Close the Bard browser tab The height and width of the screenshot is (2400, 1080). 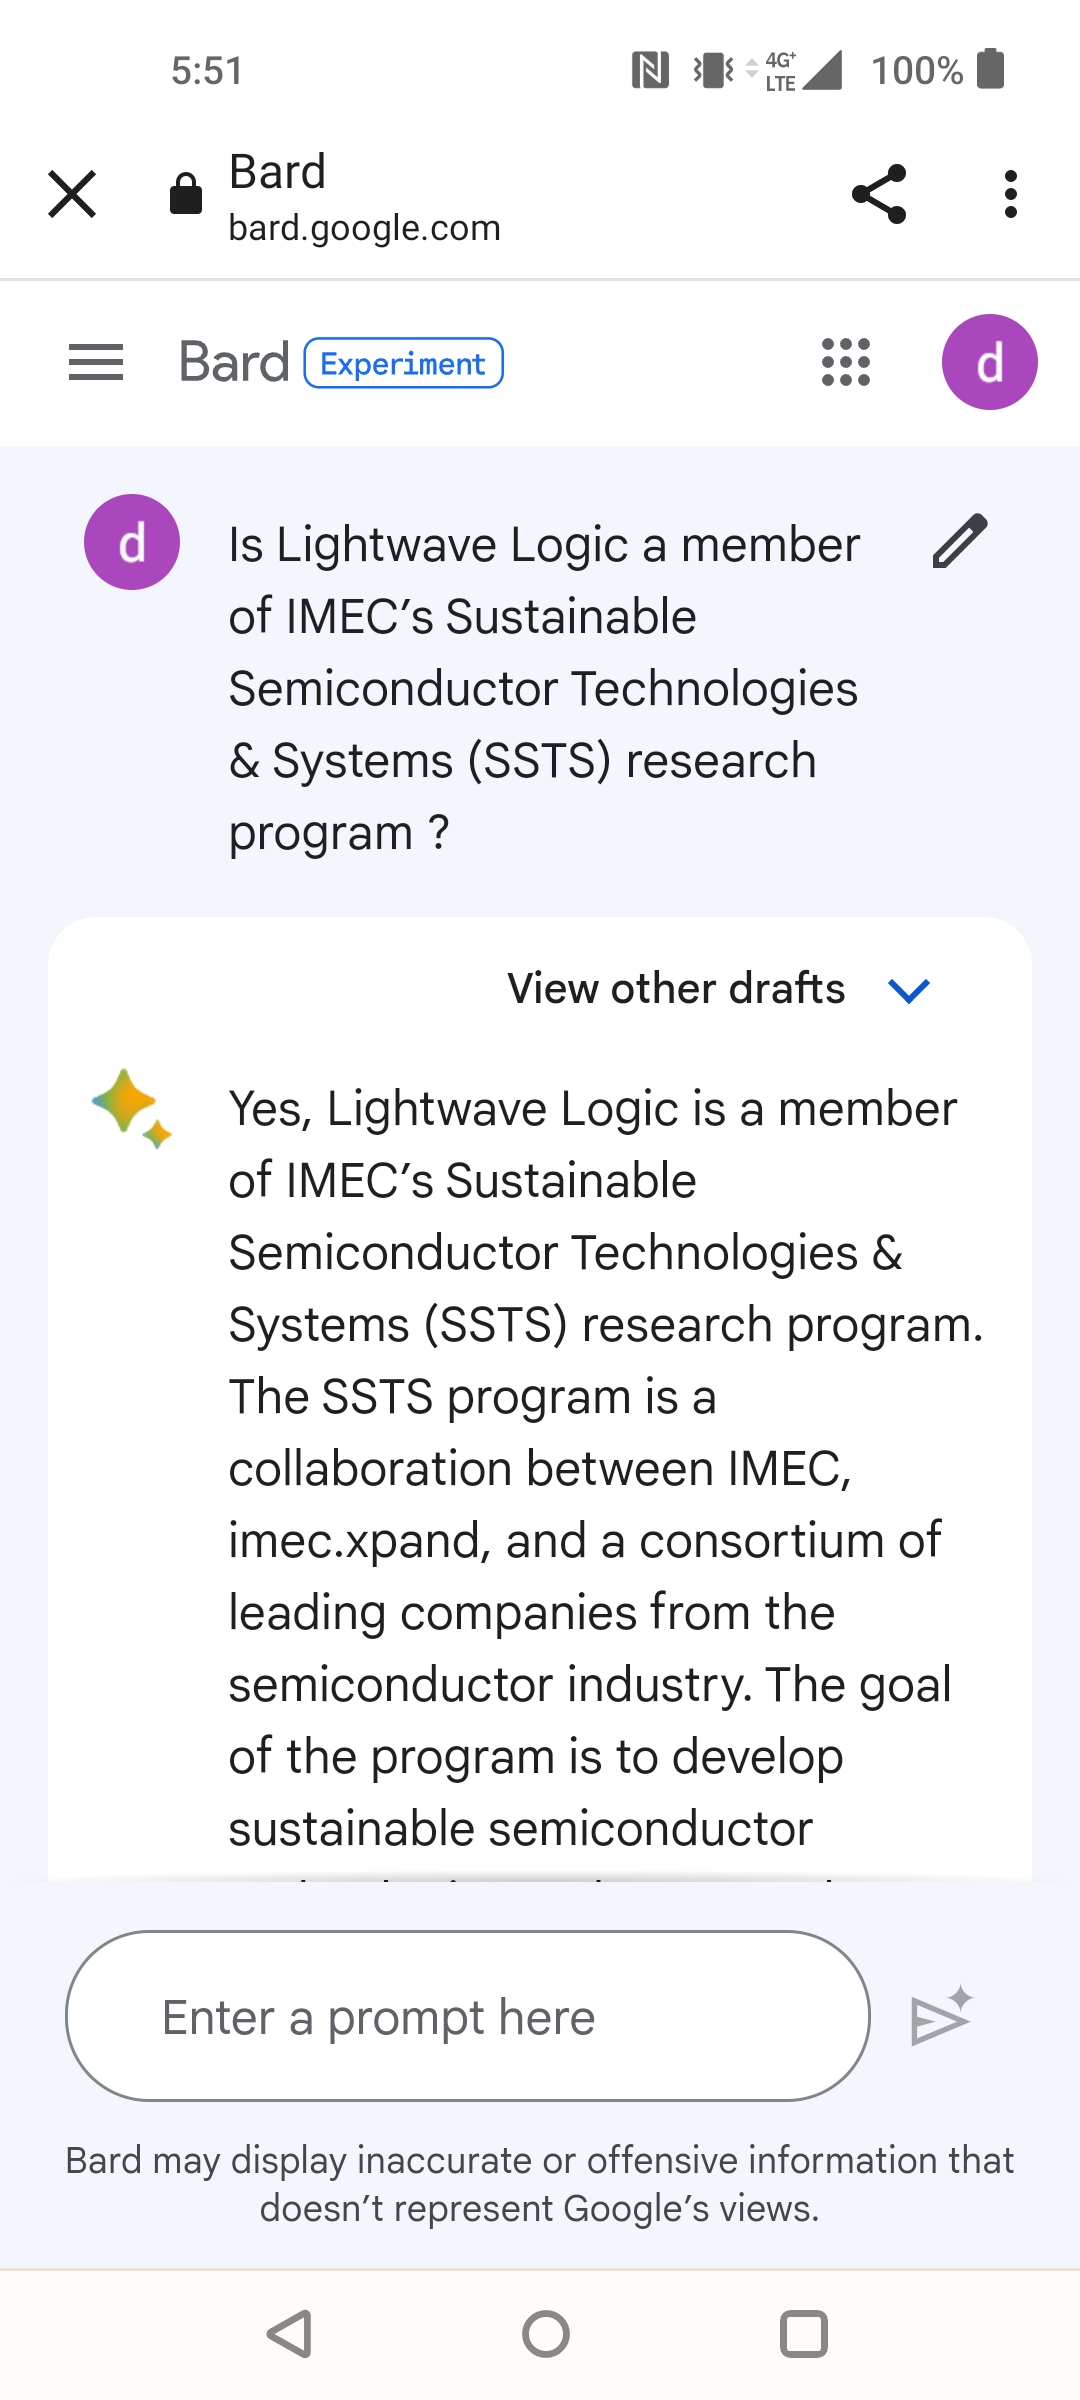[72, 194]
